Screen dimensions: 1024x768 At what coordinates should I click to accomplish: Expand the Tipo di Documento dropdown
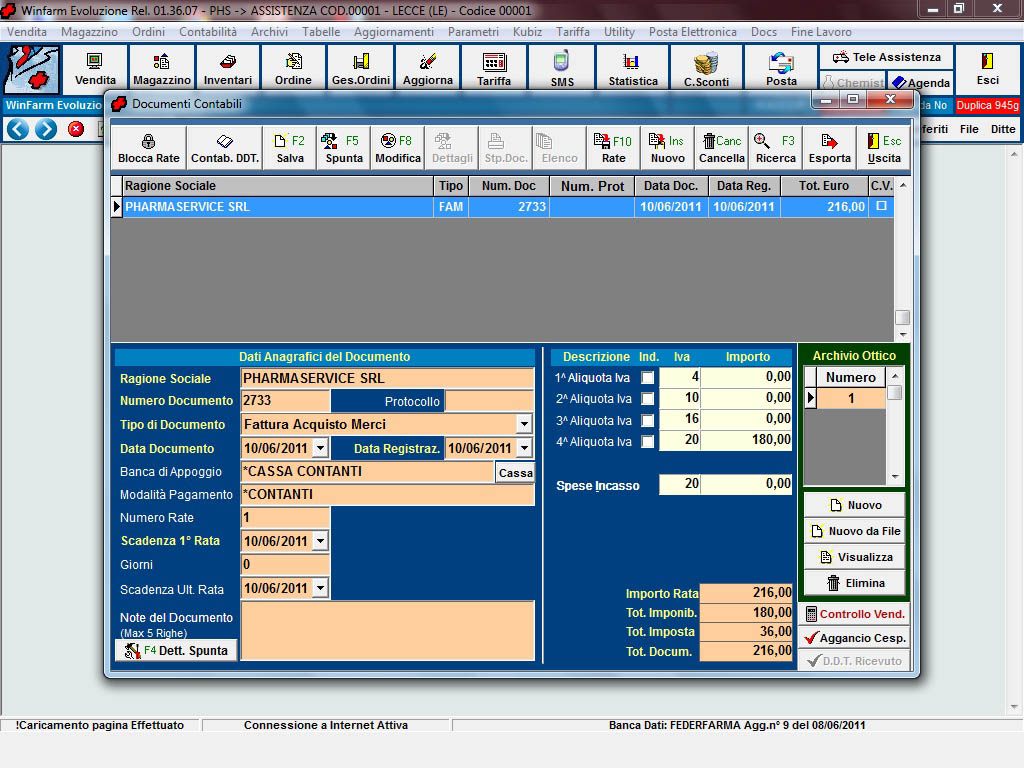click(524, 424)
